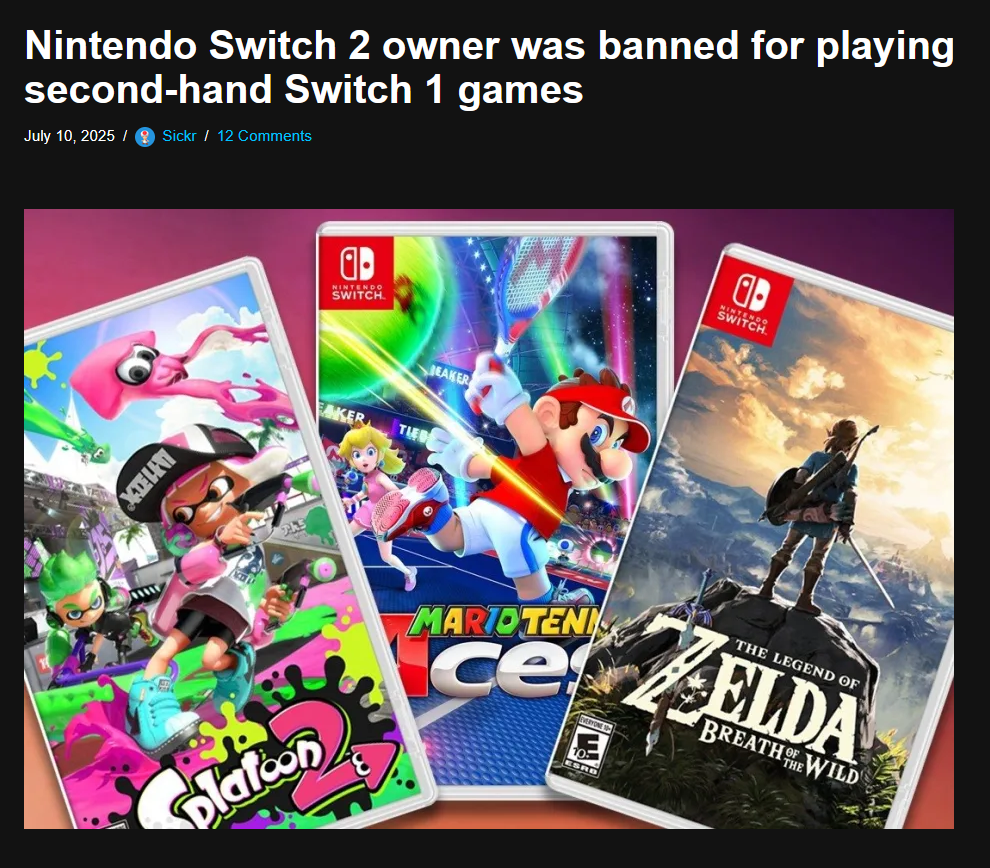990x868 pixels.
Task: Click the July 10, 2025 publish date
Action: [69, 136]
